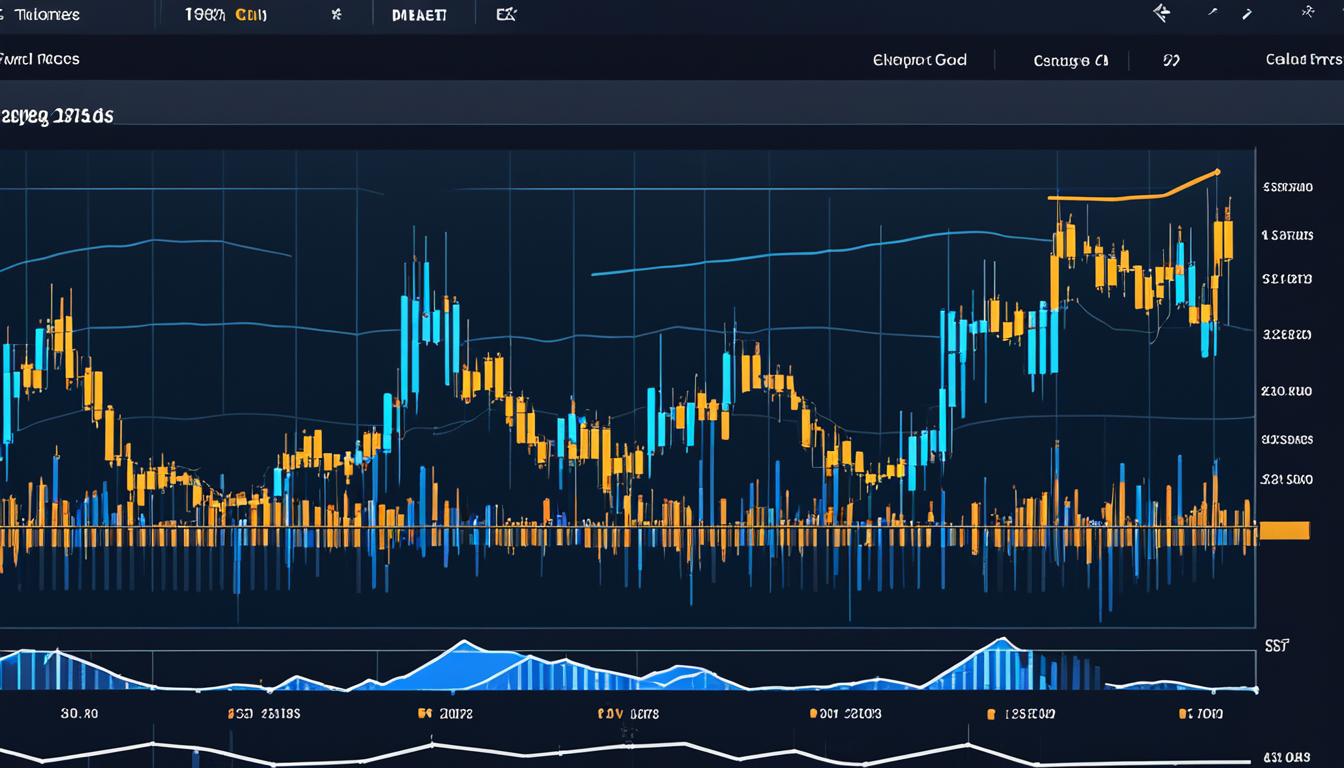Click the topmost '$ senuo' price axis label
Viewport: 1344px width, 768px height.
[x=1287, y=187]
